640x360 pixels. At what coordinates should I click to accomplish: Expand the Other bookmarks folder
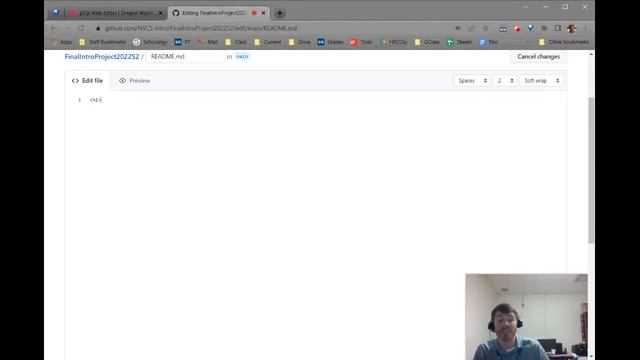[x=564, y=42]
